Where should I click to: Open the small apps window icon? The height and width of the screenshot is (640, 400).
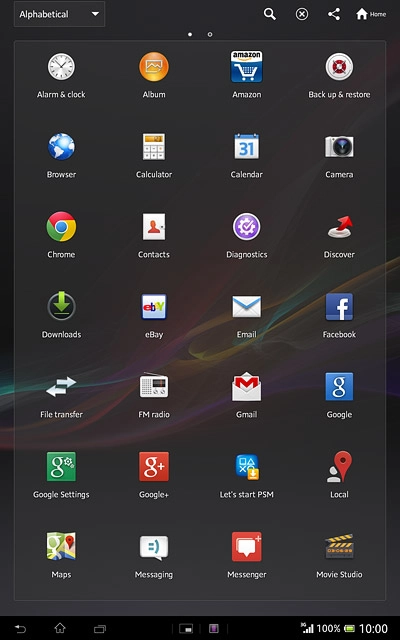coord(186,629)
